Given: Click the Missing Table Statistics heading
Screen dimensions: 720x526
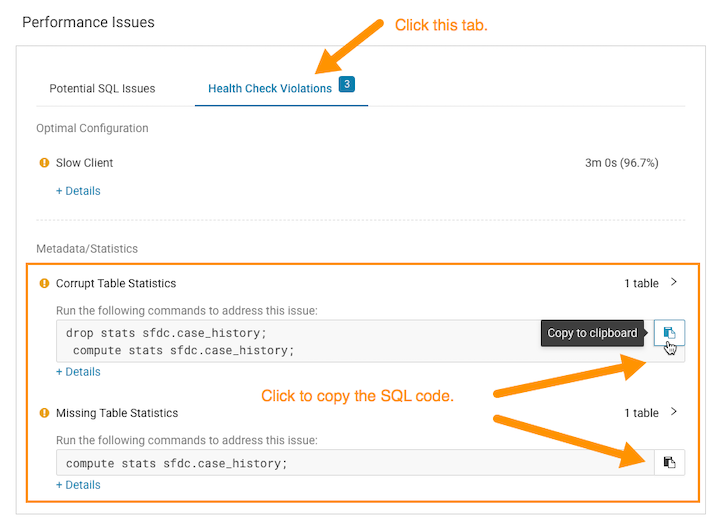Looking at the screenshot, I should (117, 413).
